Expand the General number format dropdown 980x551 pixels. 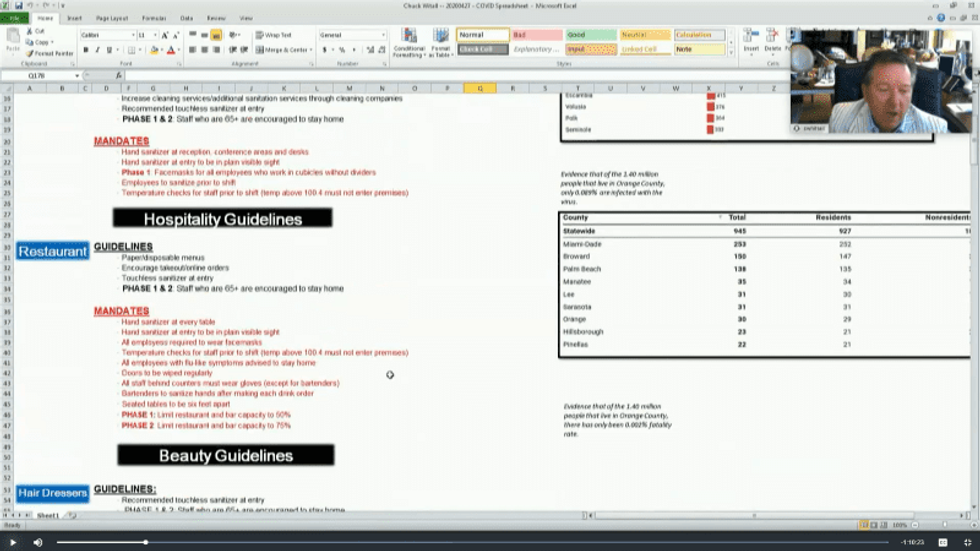pos(382,35)
